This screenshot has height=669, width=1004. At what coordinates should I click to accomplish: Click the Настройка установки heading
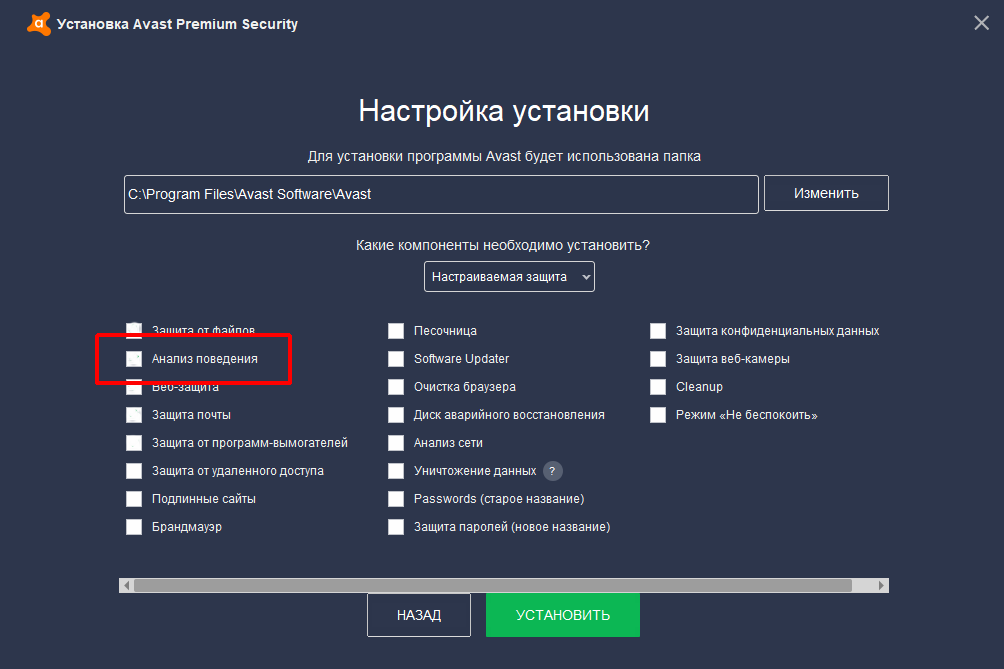coord(504,111)
